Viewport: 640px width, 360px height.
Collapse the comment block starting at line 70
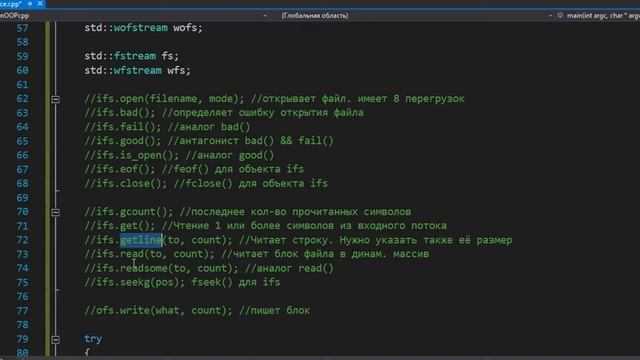tap(56, 212)
